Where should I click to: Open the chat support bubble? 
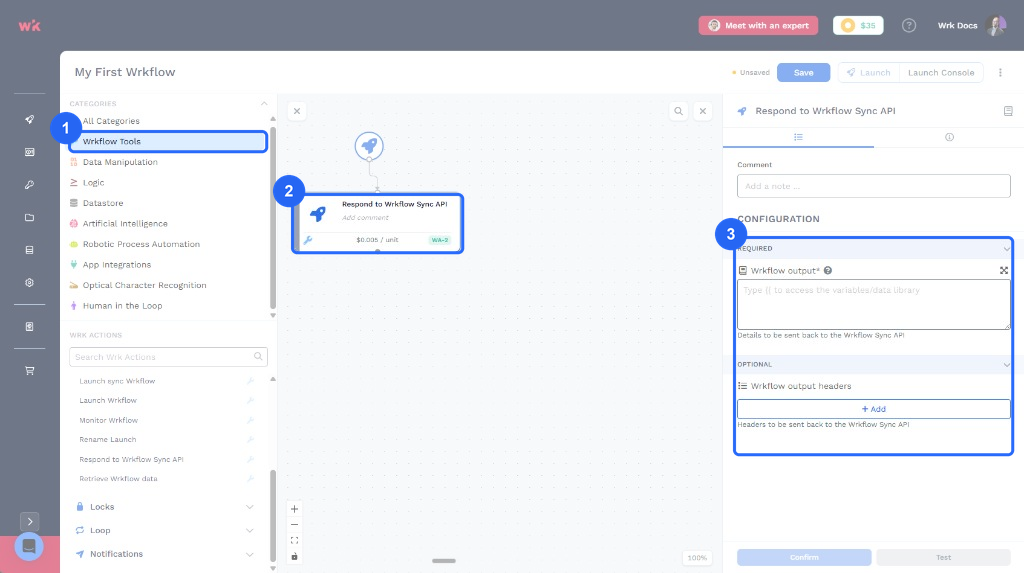29,546
